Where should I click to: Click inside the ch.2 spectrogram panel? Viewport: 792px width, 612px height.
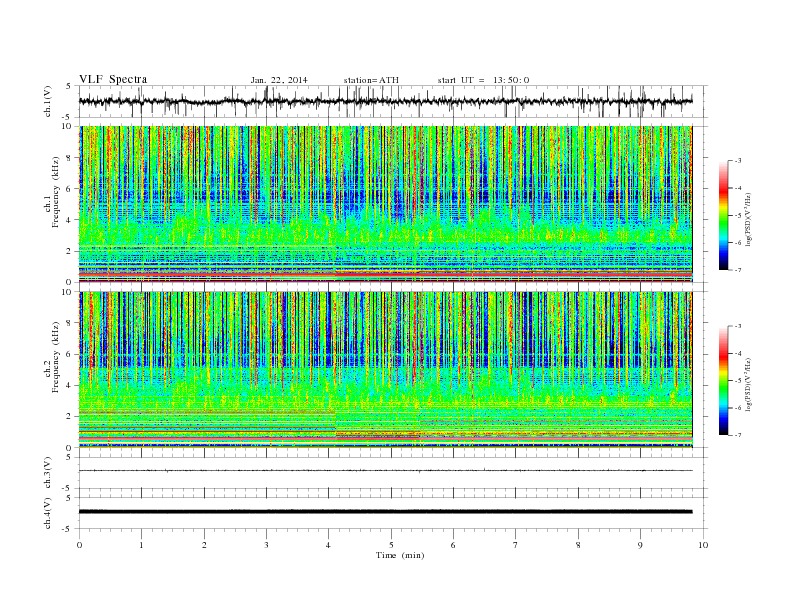385,369
